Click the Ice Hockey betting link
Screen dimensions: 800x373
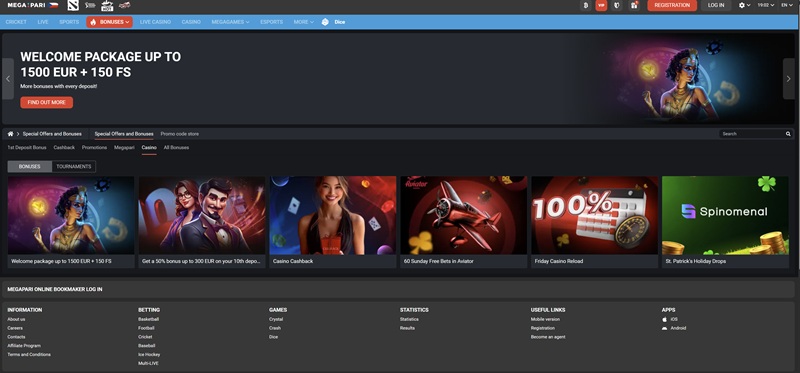pos(149,354)
